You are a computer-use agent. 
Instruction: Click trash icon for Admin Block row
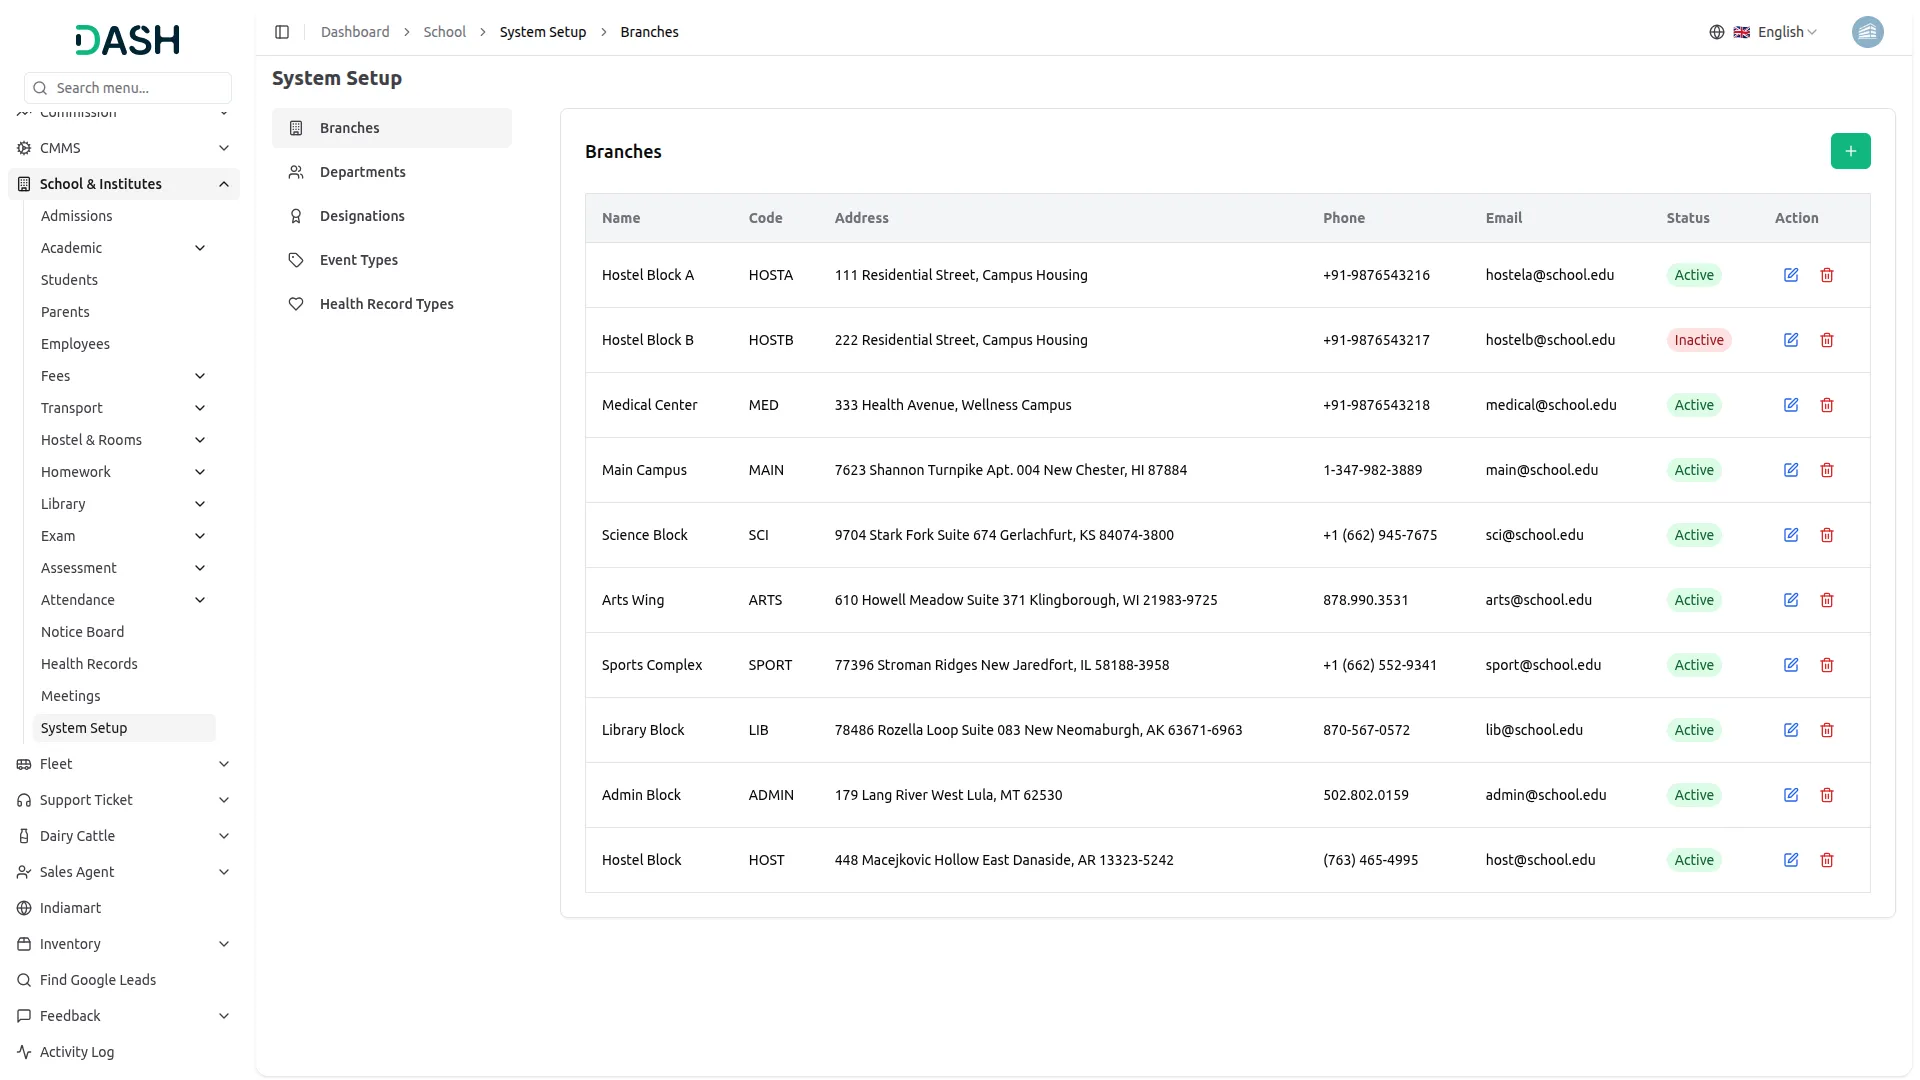1827,795
